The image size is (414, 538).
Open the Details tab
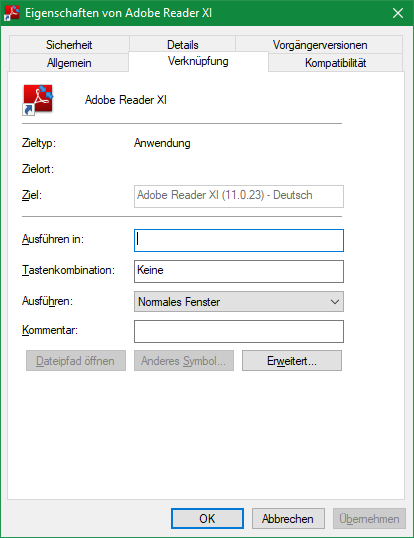(182, 45)
